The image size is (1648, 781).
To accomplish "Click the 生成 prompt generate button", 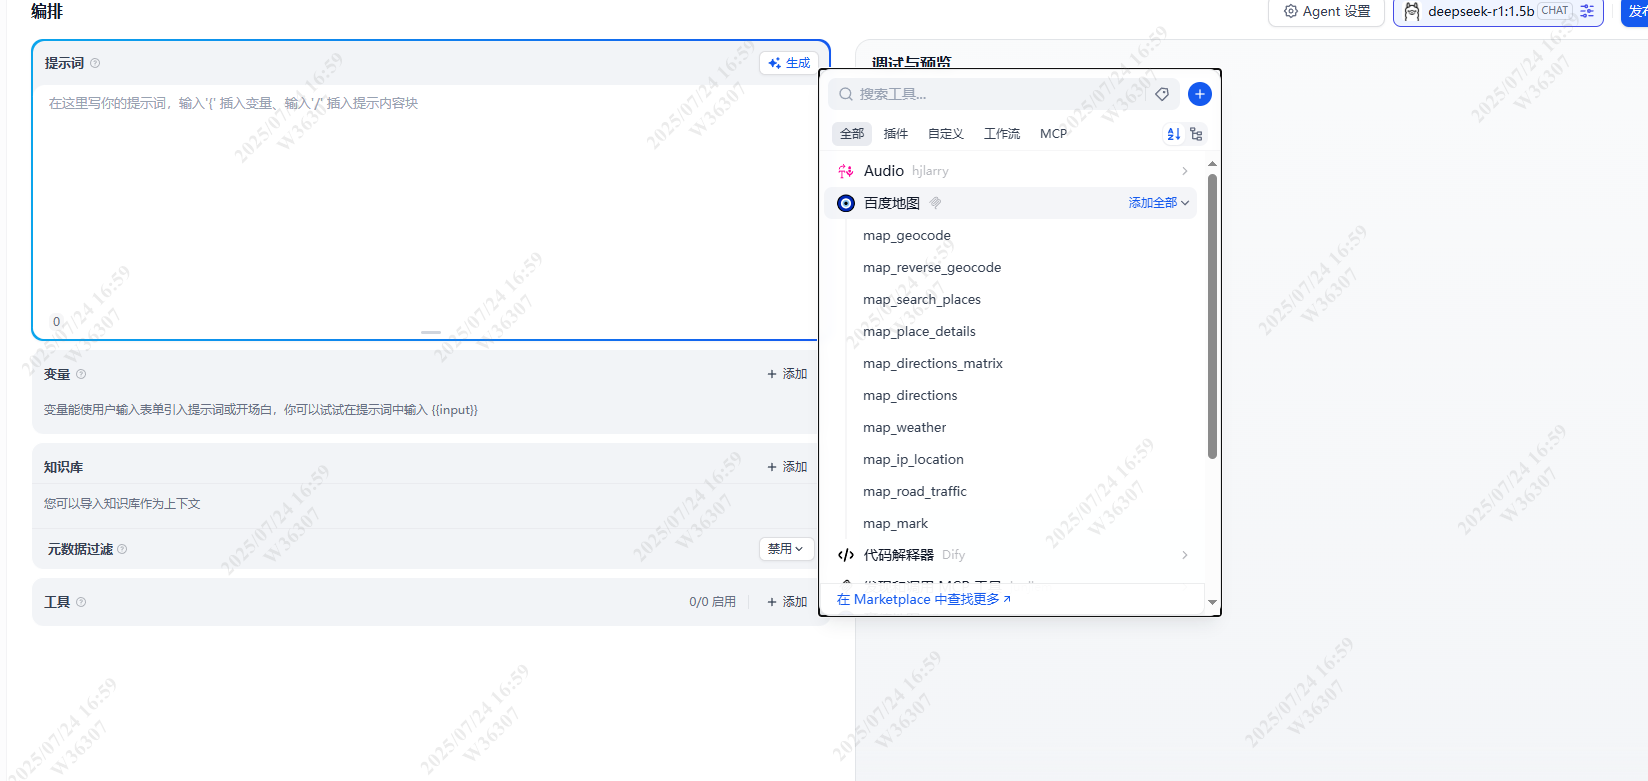I will [x=789, y=63].
